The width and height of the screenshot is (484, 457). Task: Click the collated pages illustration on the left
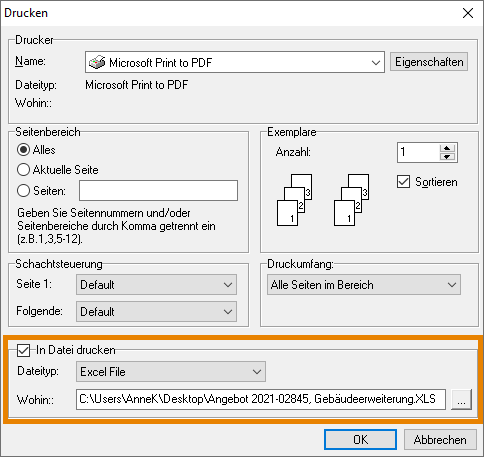pos(295,200)
